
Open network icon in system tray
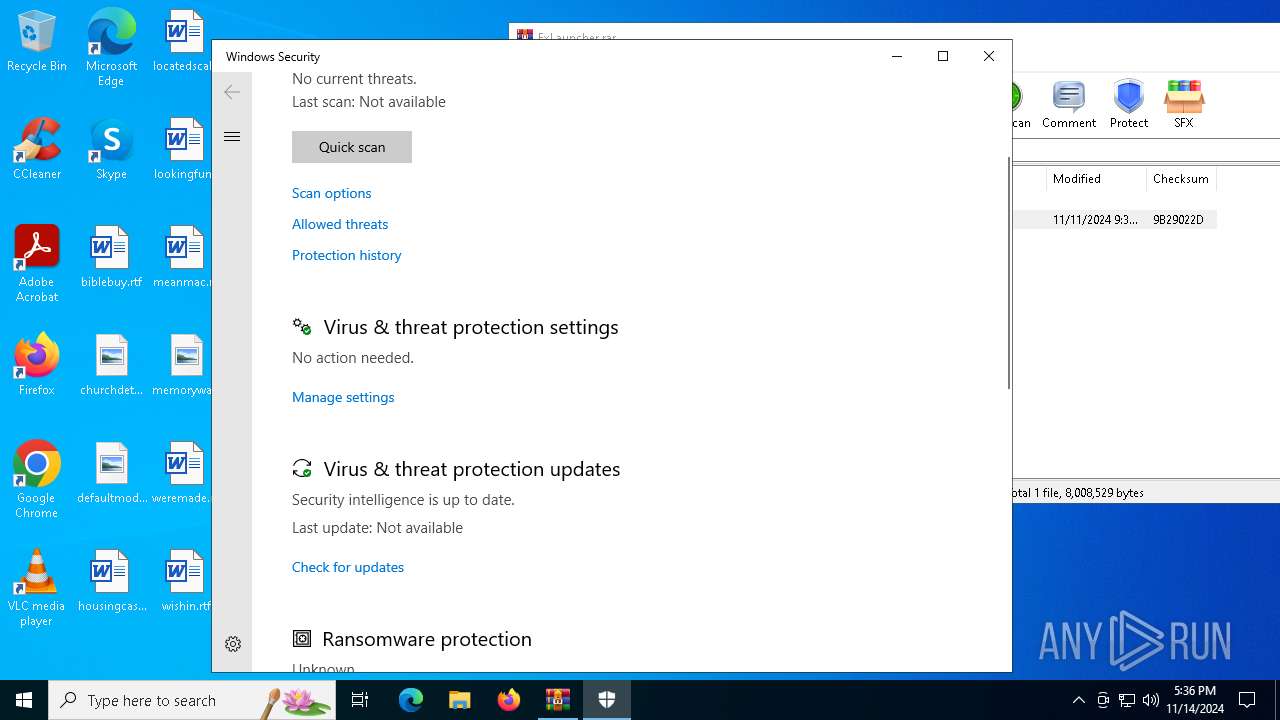[1127, 700]
